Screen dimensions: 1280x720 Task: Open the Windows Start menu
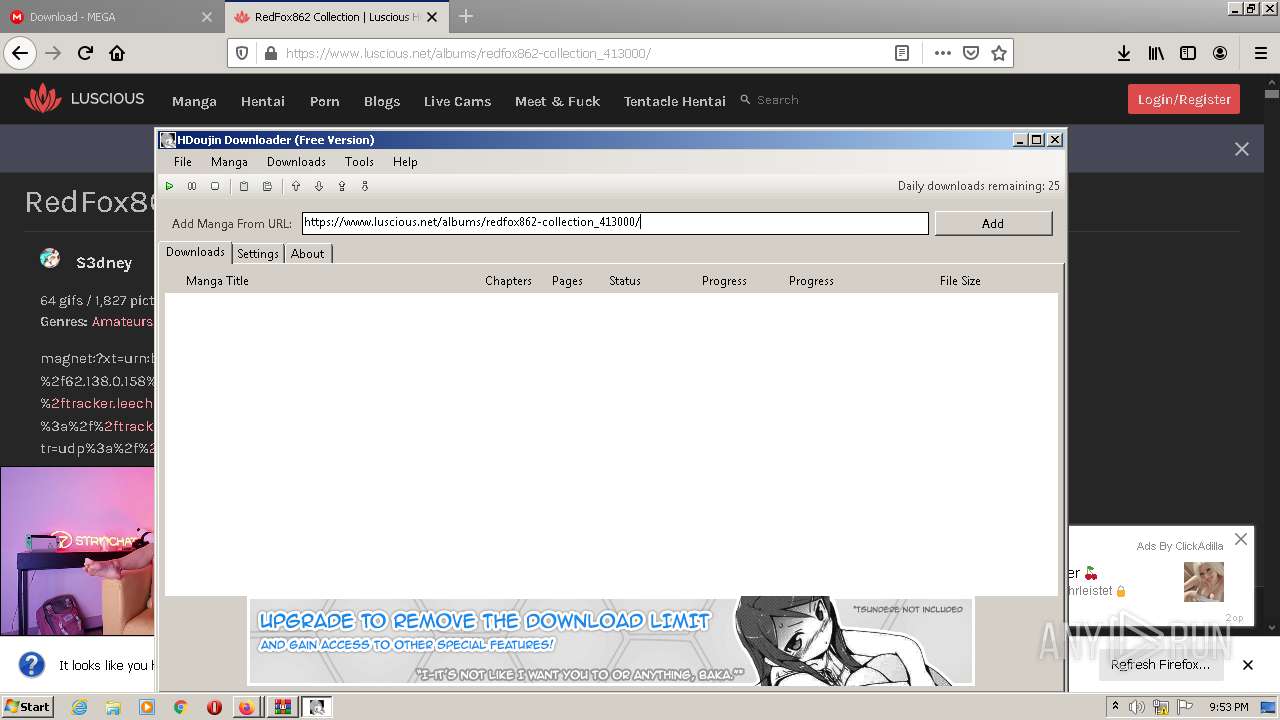(x=28, y=707)
